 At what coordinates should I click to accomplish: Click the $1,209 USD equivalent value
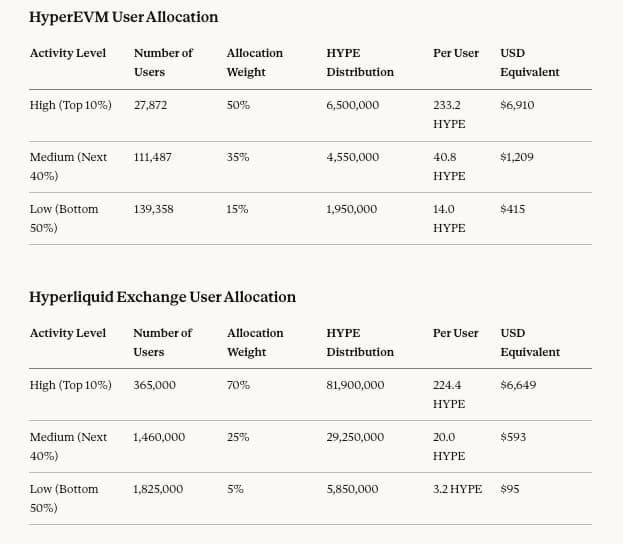point(517,157)
